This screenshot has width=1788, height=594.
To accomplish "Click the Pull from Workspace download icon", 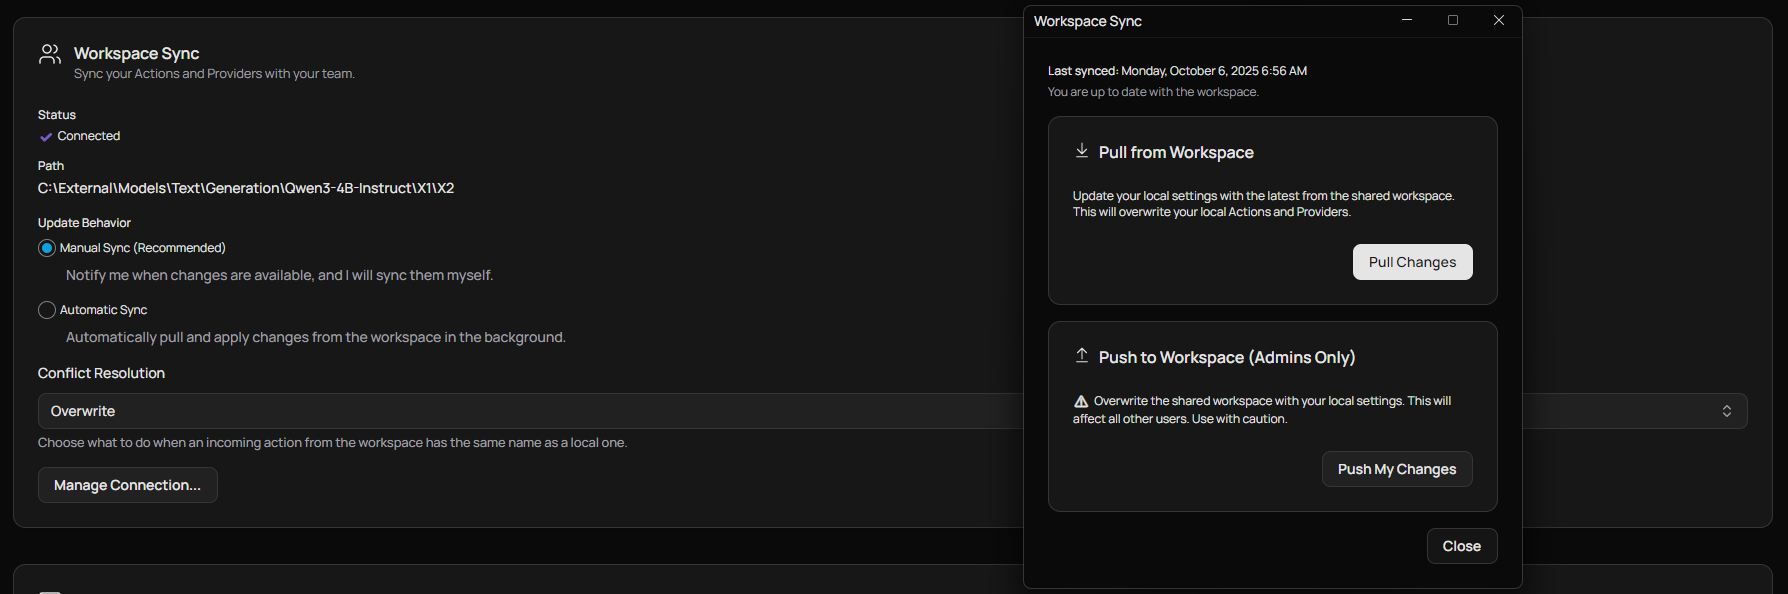I will tap(1081, 150).
